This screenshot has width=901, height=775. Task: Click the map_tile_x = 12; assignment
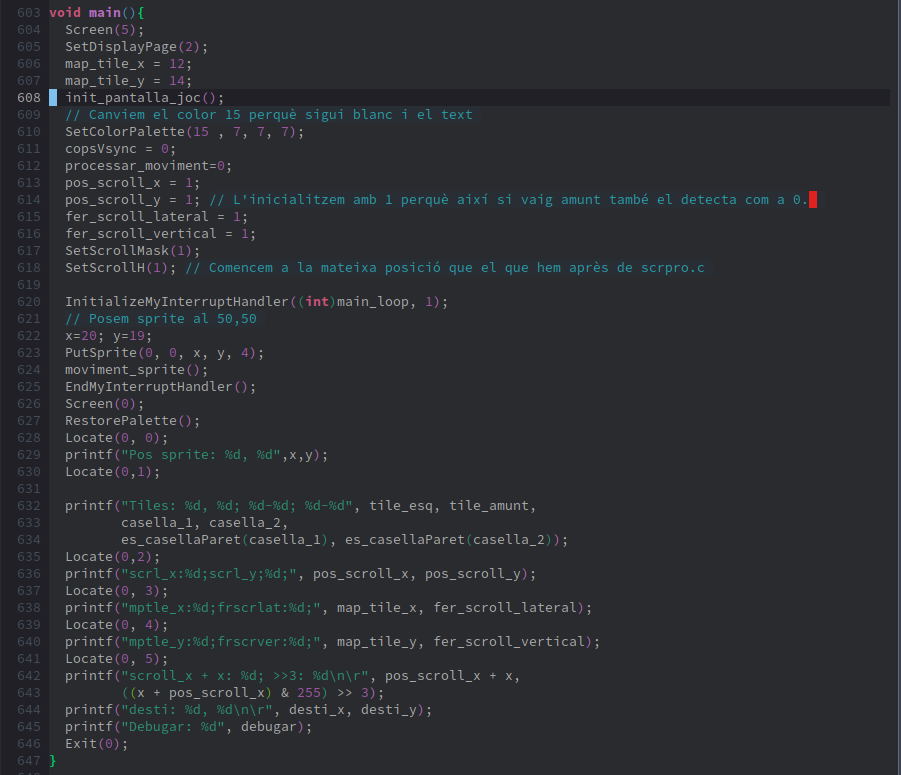click(128, 64)
